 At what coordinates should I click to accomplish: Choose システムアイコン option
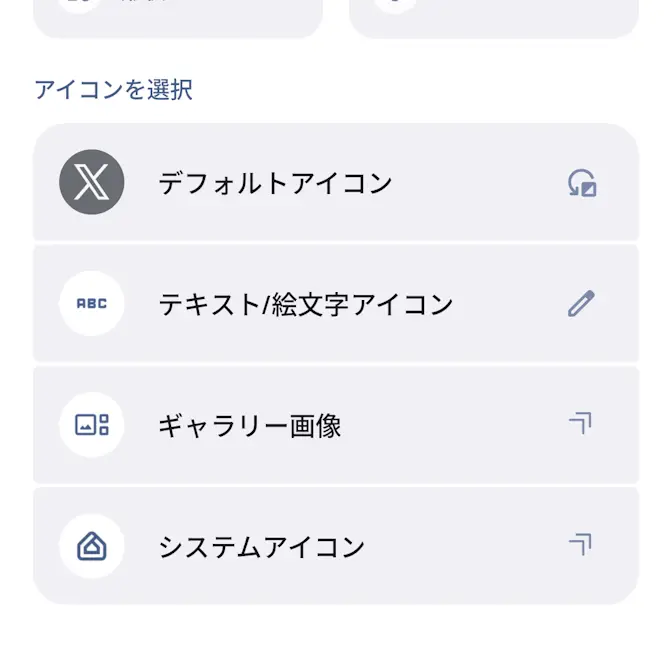(x=261, y=547)
